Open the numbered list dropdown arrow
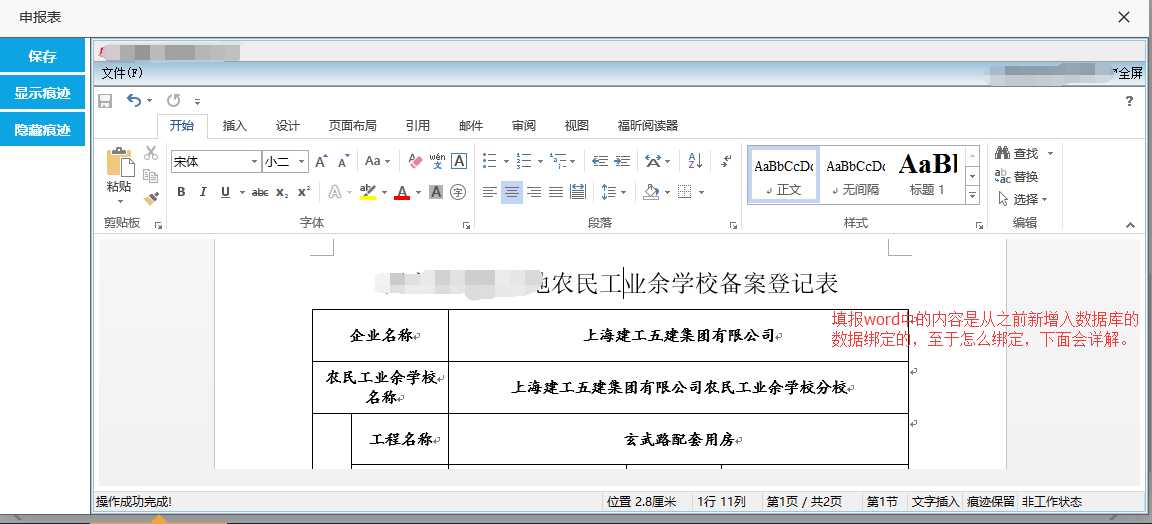Viewport: 1152px width, 524px height. coord(540,162)
